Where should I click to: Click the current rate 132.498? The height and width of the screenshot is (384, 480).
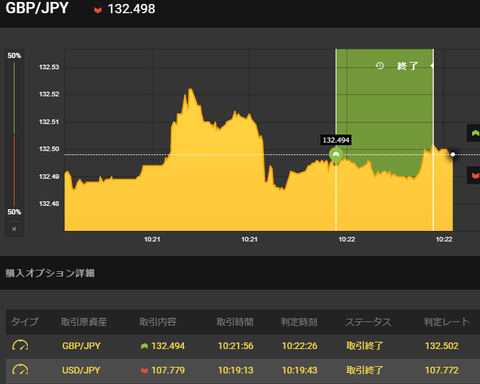pos(131,9)
